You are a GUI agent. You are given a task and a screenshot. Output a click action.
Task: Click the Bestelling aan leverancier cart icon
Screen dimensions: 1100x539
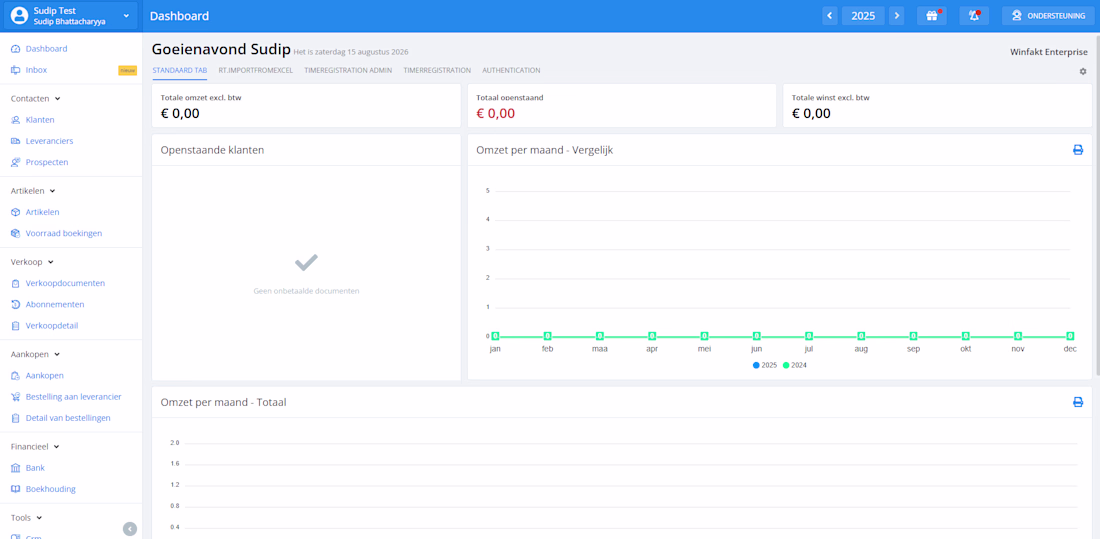pyautogui.click(x=15, y=397)
